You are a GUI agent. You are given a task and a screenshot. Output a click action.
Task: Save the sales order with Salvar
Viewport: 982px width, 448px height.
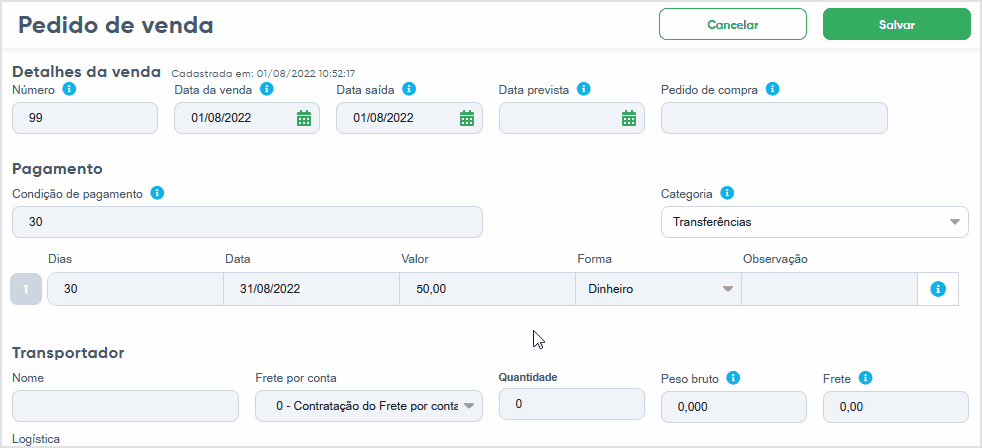click(x=897, y=24)
